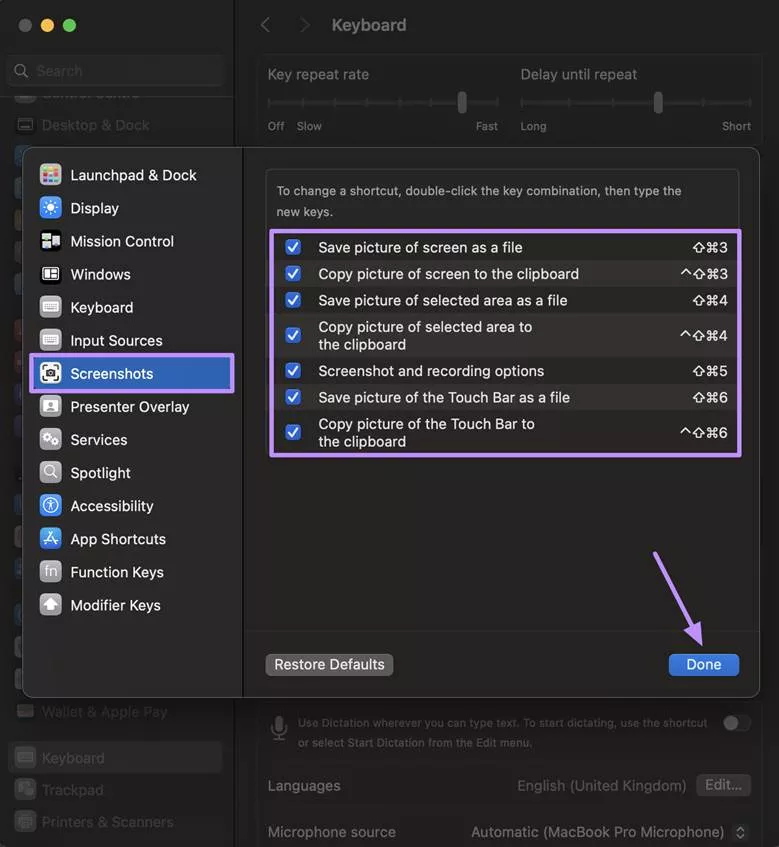Click Restore Defaults
Image resolution: width=779 pixels, height=847 pixels.
click(329, 664)
